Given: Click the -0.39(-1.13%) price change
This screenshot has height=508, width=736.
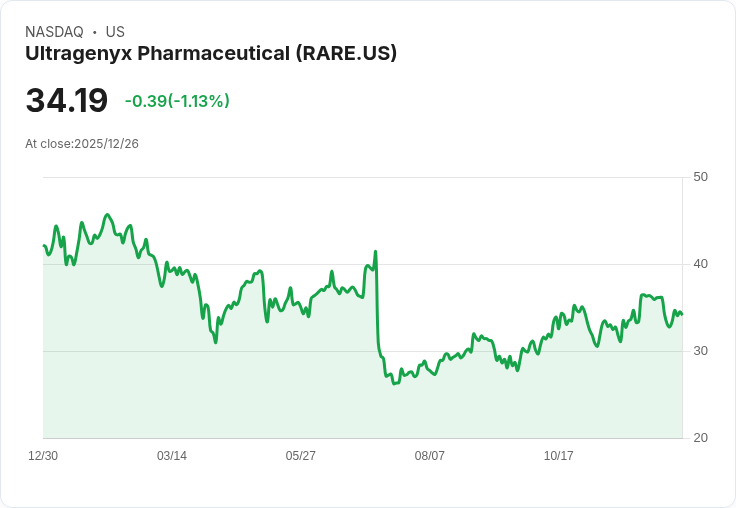Looking at the screenshot, I should click(x=177, y=101).
